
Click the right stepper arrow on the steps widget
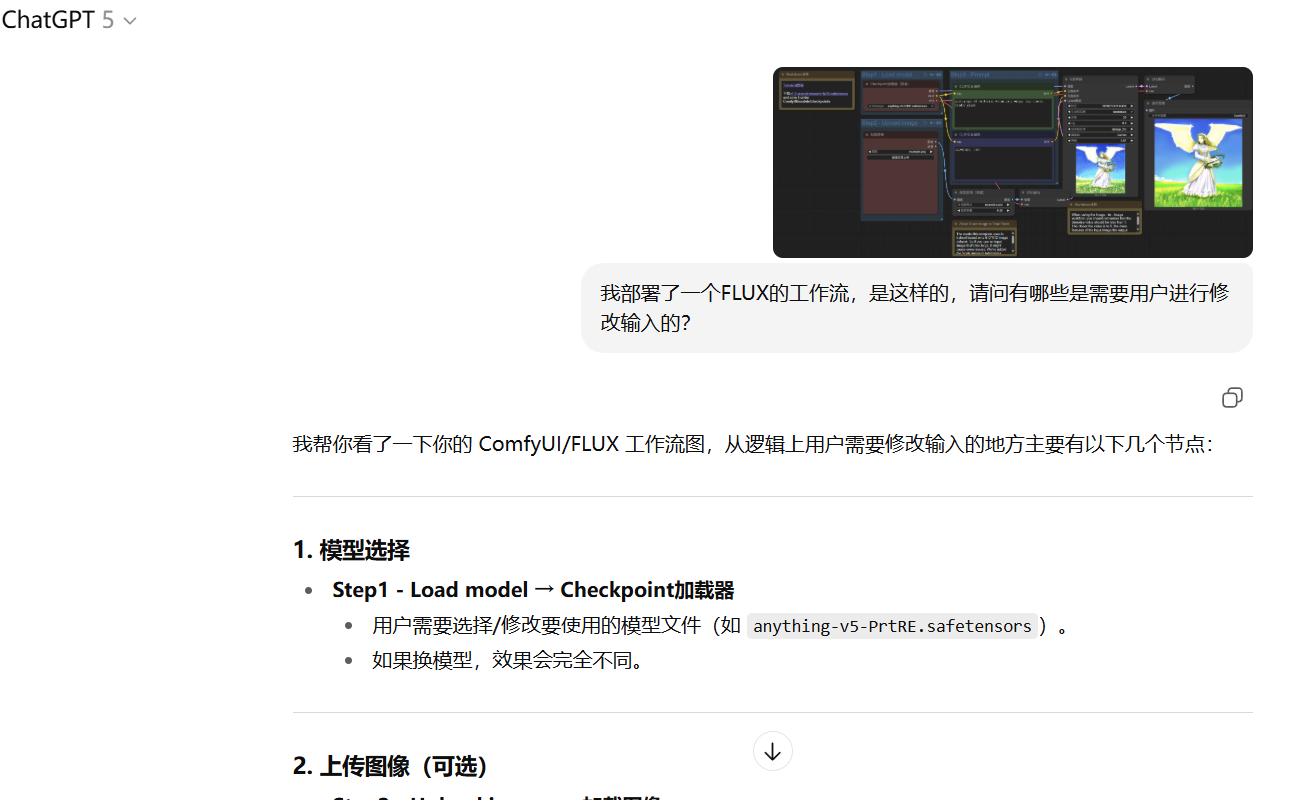(1131, 117)
